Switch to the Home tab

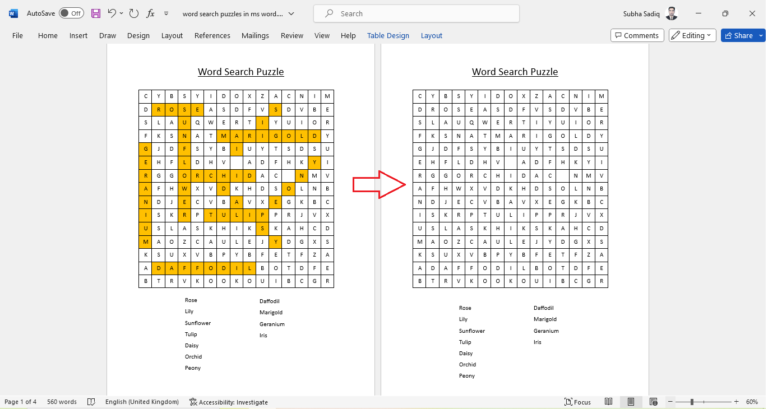[48, 35]
